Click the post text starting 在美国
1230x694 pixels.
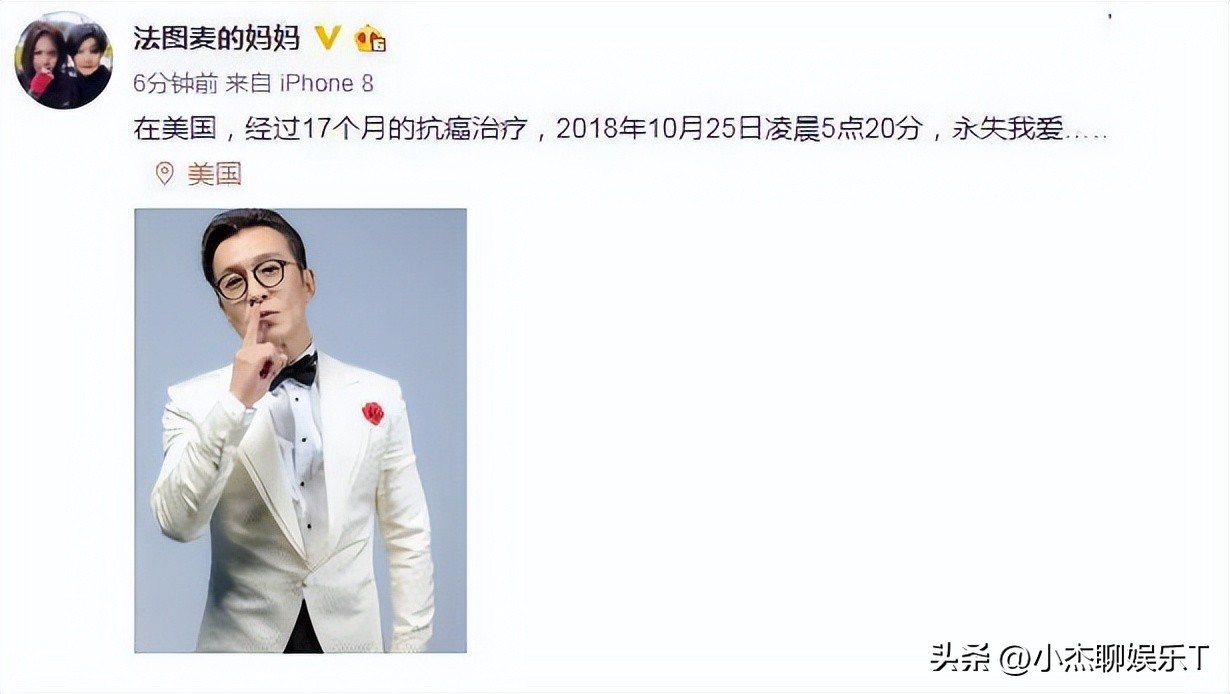click(620, 129)
